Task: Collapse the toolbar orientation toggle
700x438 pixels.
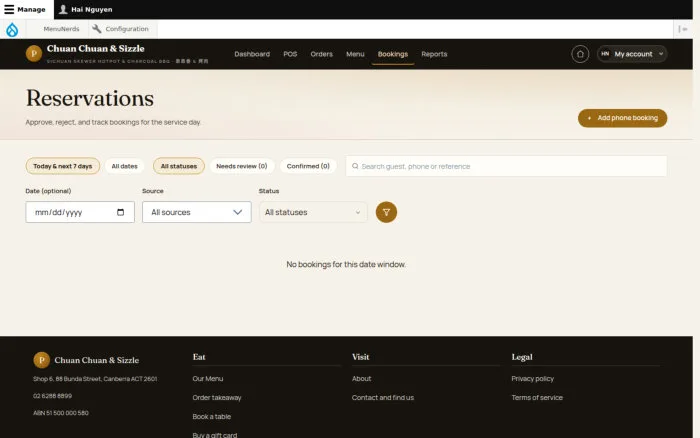Action: click(683, 29)
